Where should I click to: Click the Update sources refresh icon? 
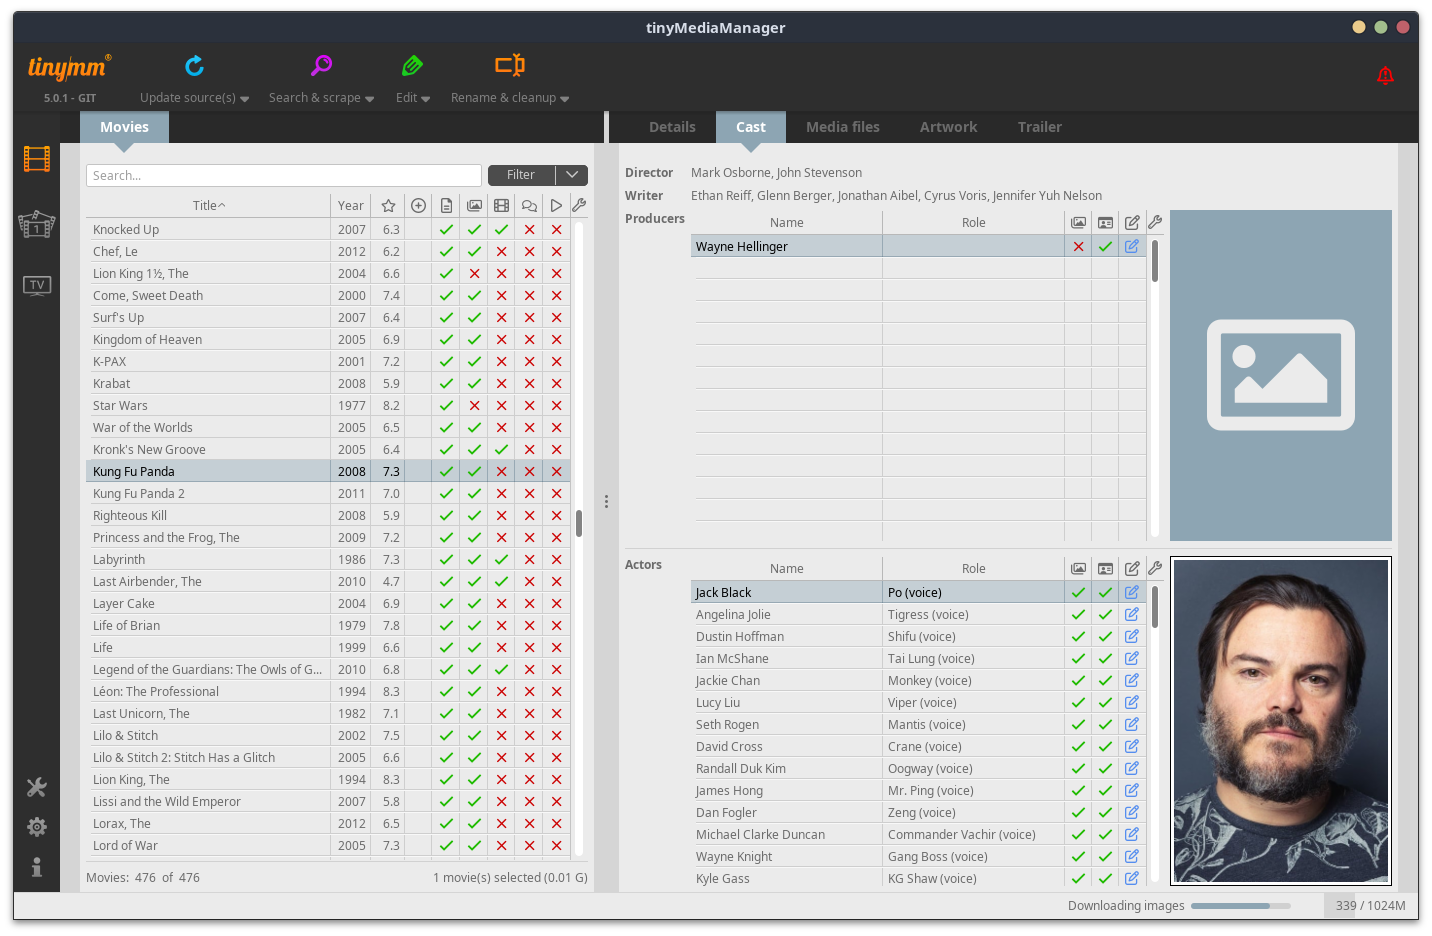click(x=194, y=66)
